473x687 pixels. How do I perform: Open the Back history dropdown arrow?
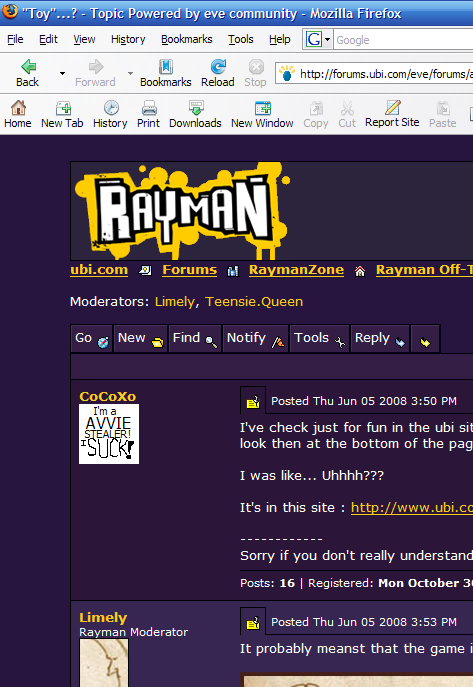click(x=62, y=73)
